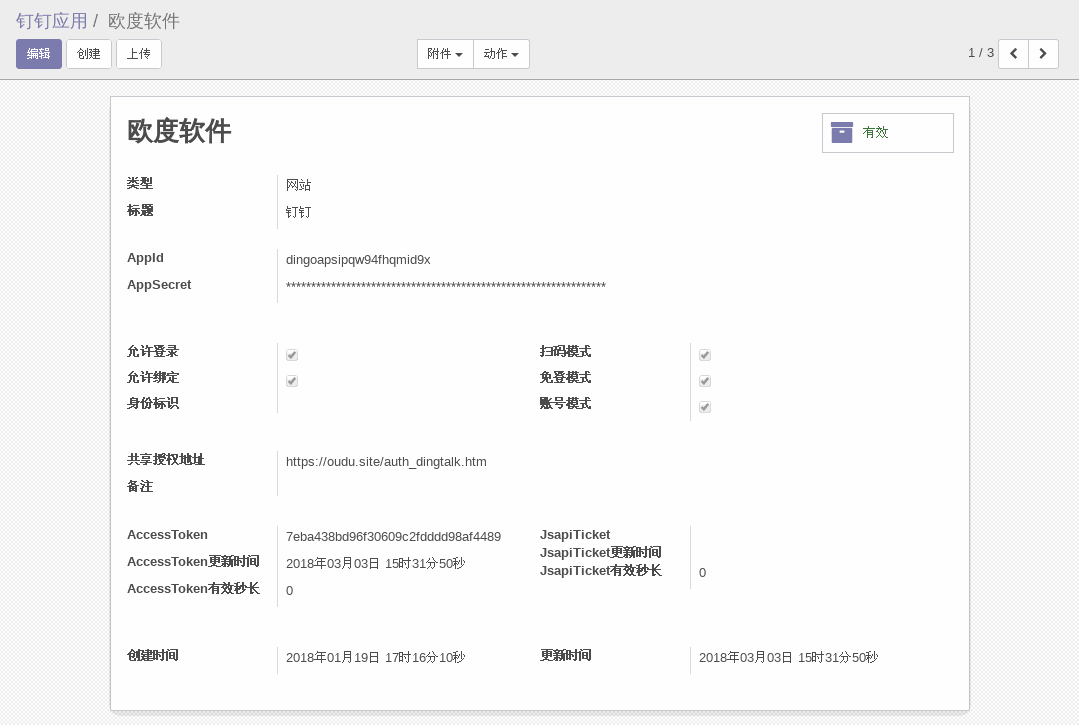Go to the next record arrow
Image resolution: width=1079 pixels, height=725 pixels.
[1043, 54]
